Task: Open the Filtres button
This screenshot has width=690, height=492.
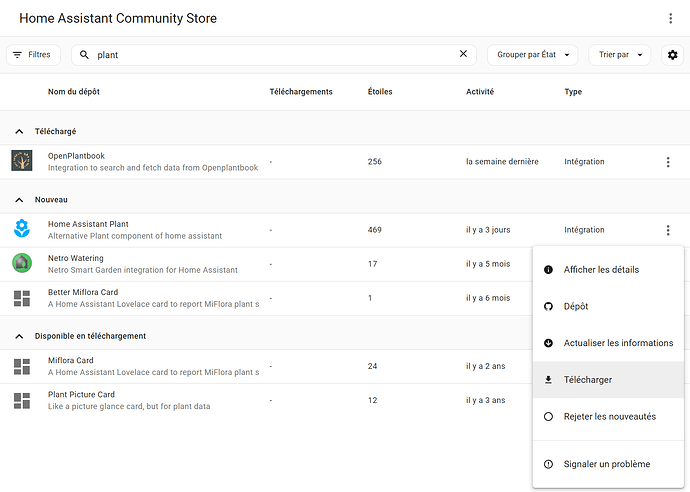Action: pos(33,55)
